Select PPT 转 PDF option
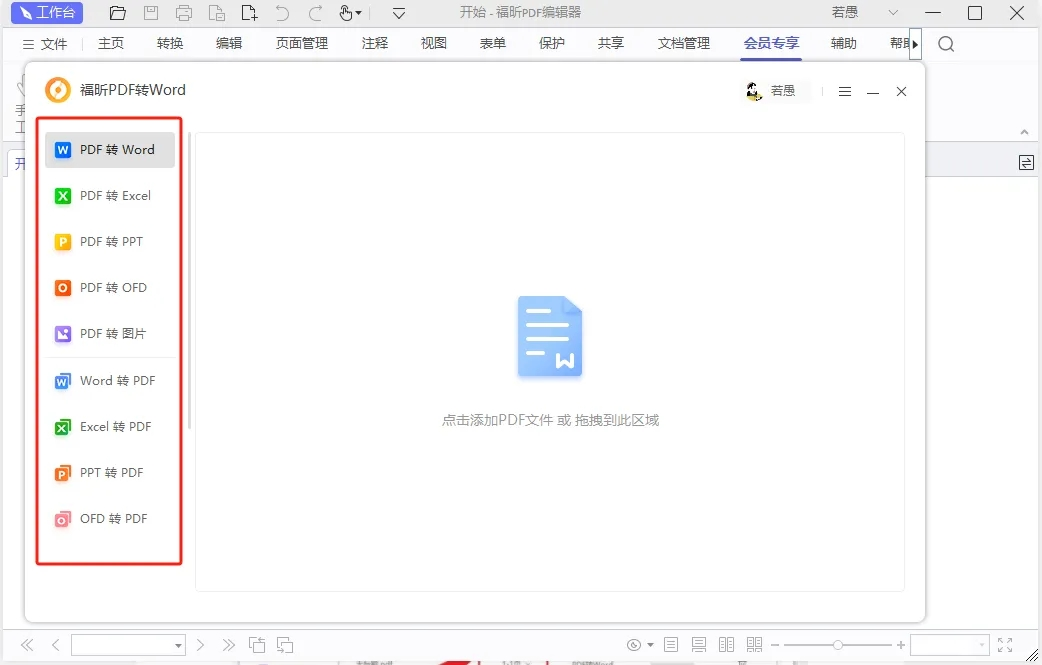The image size is (1042, 665). coord(110,472)
